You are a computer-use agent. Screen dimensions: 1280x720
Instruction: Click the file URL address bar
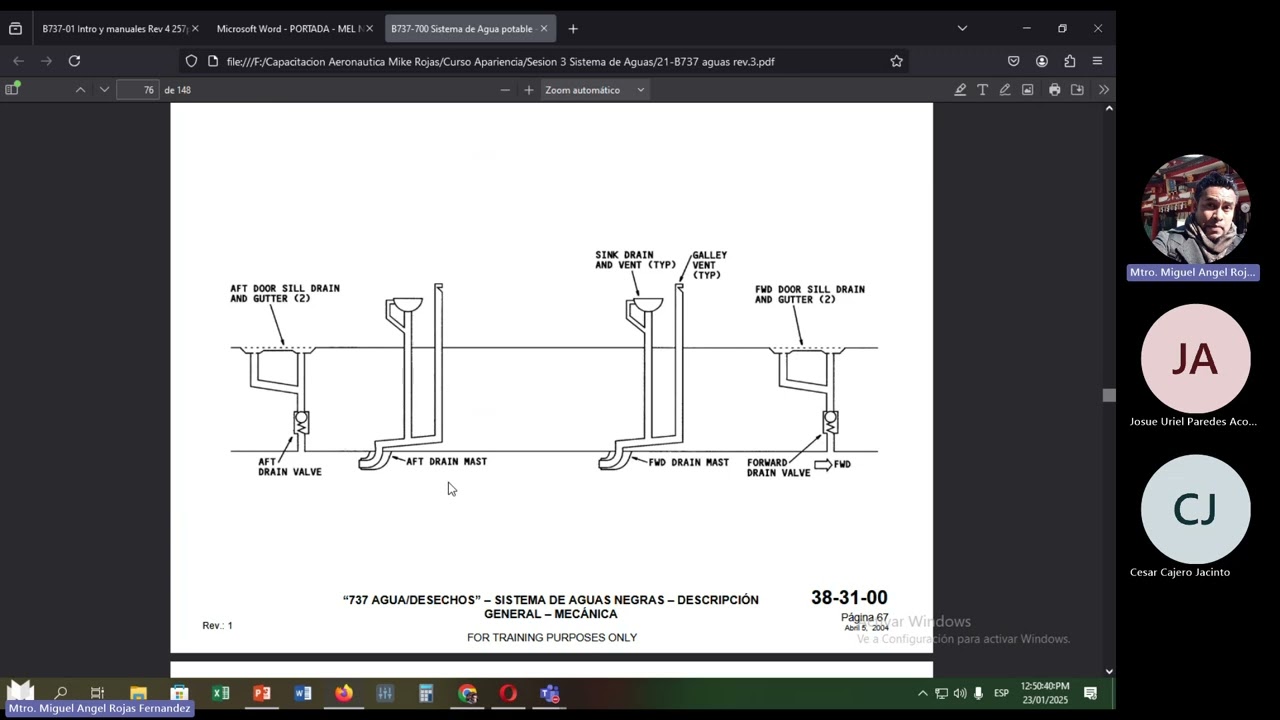[545, 61]
